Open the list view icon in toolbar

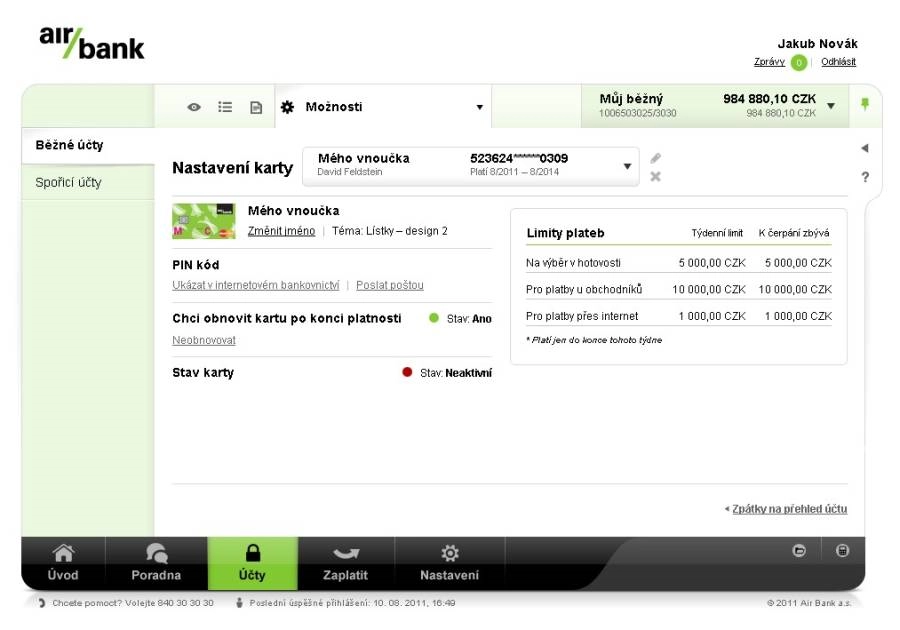click(225, 107)
